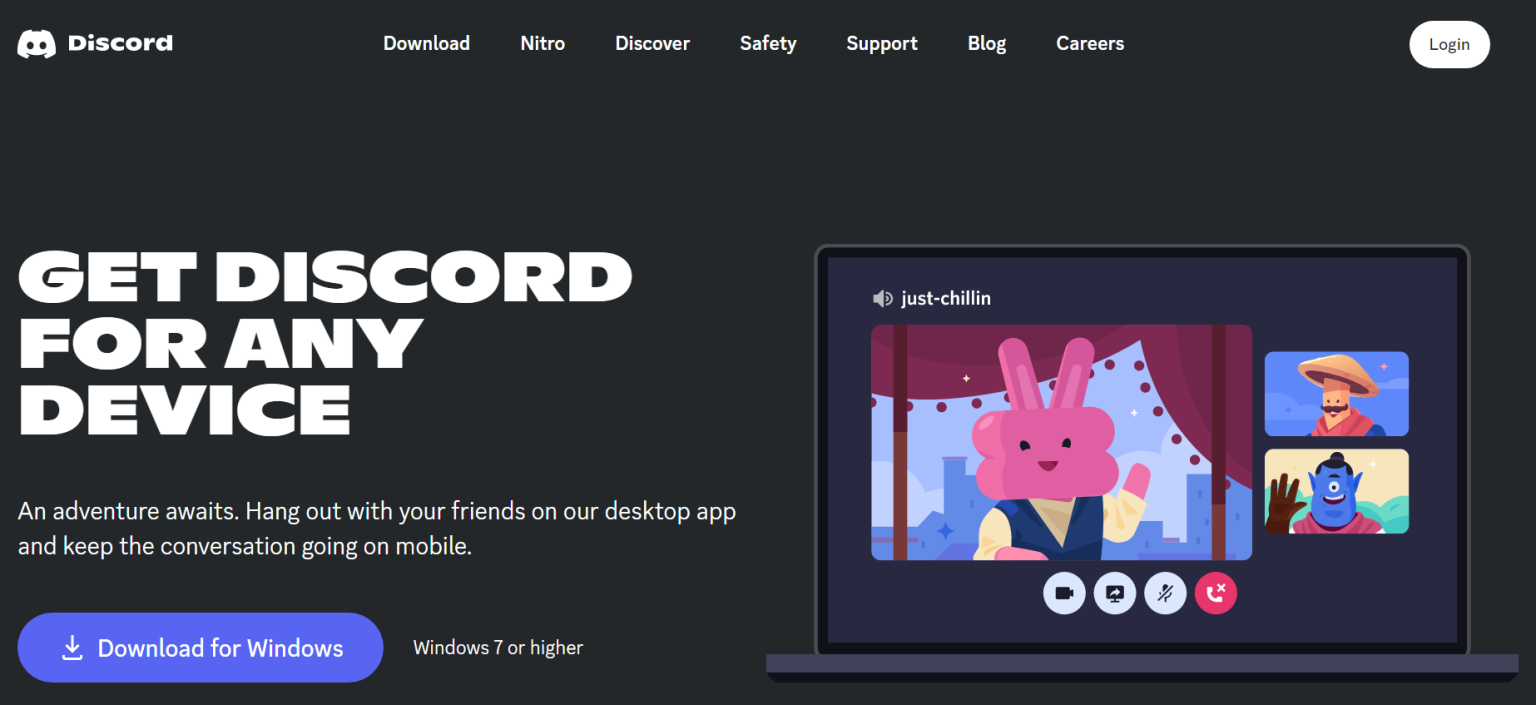The height and width of the screenshot is (705, 1536).
Task: Click the Discord controller logo icon
Action: click(x=36, y=44)
